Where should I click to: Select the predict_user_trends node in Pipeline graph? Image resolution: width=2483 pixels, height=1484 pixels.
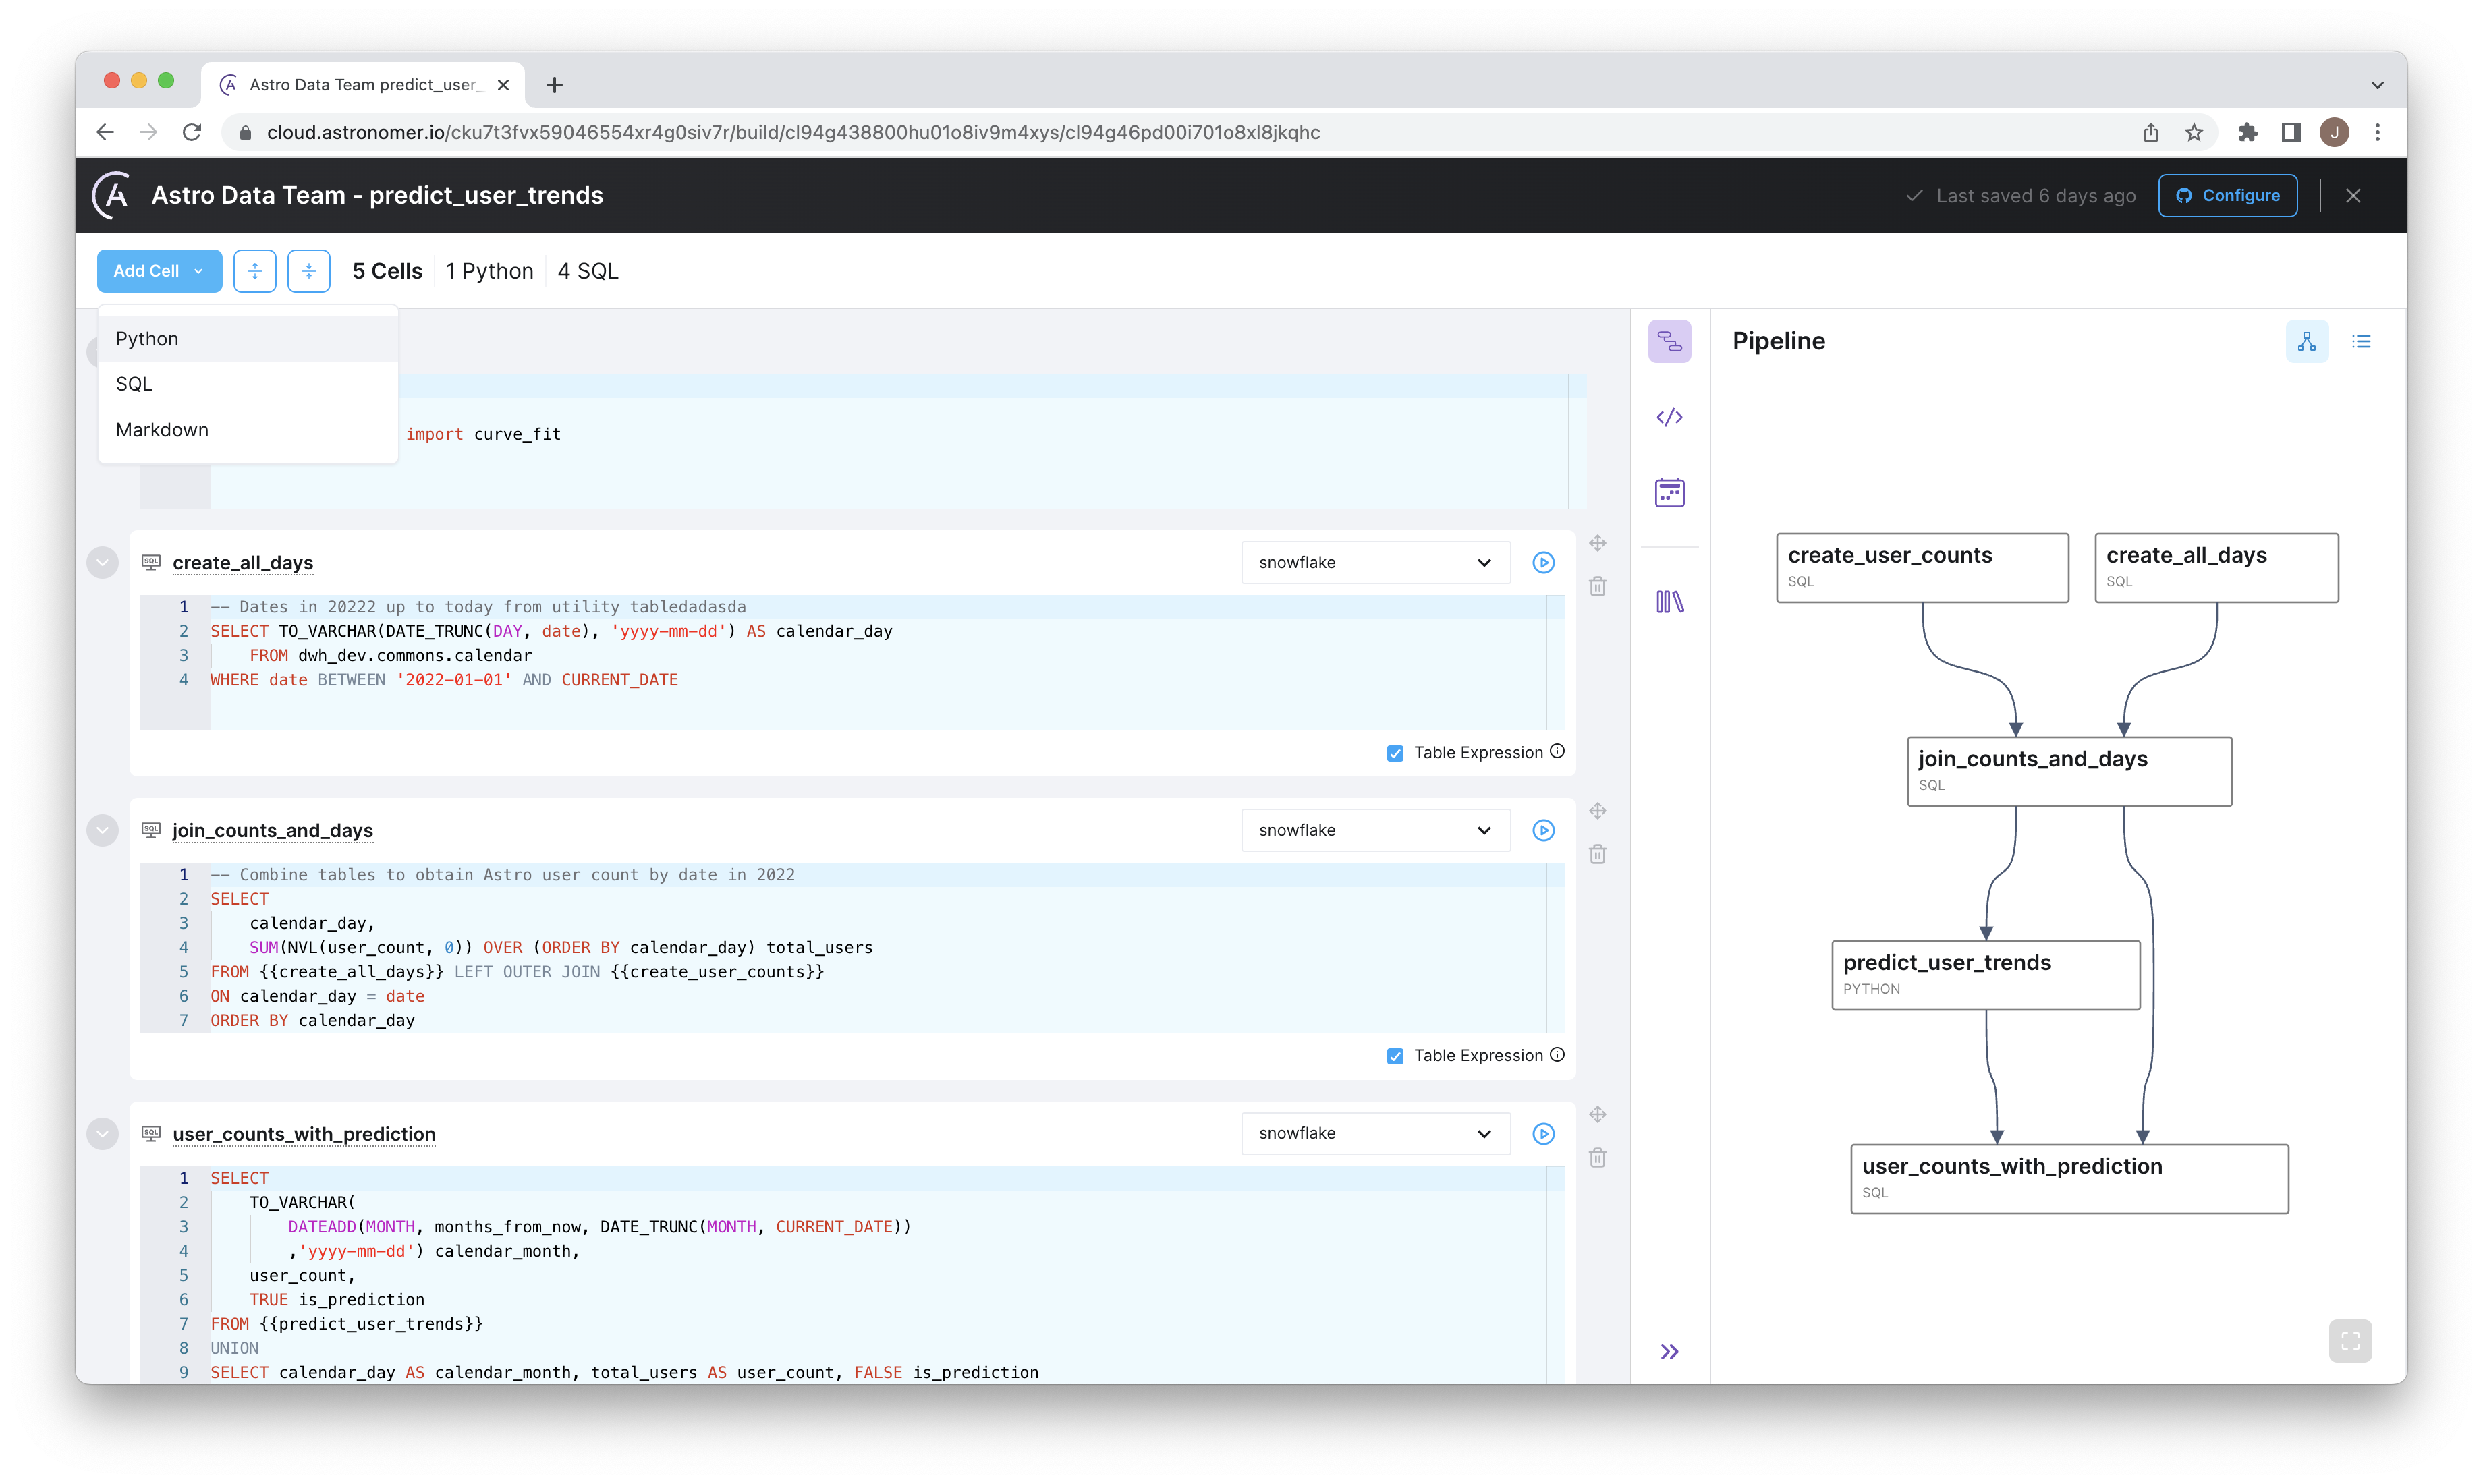pyautogui.click(x=1985, y=974)
